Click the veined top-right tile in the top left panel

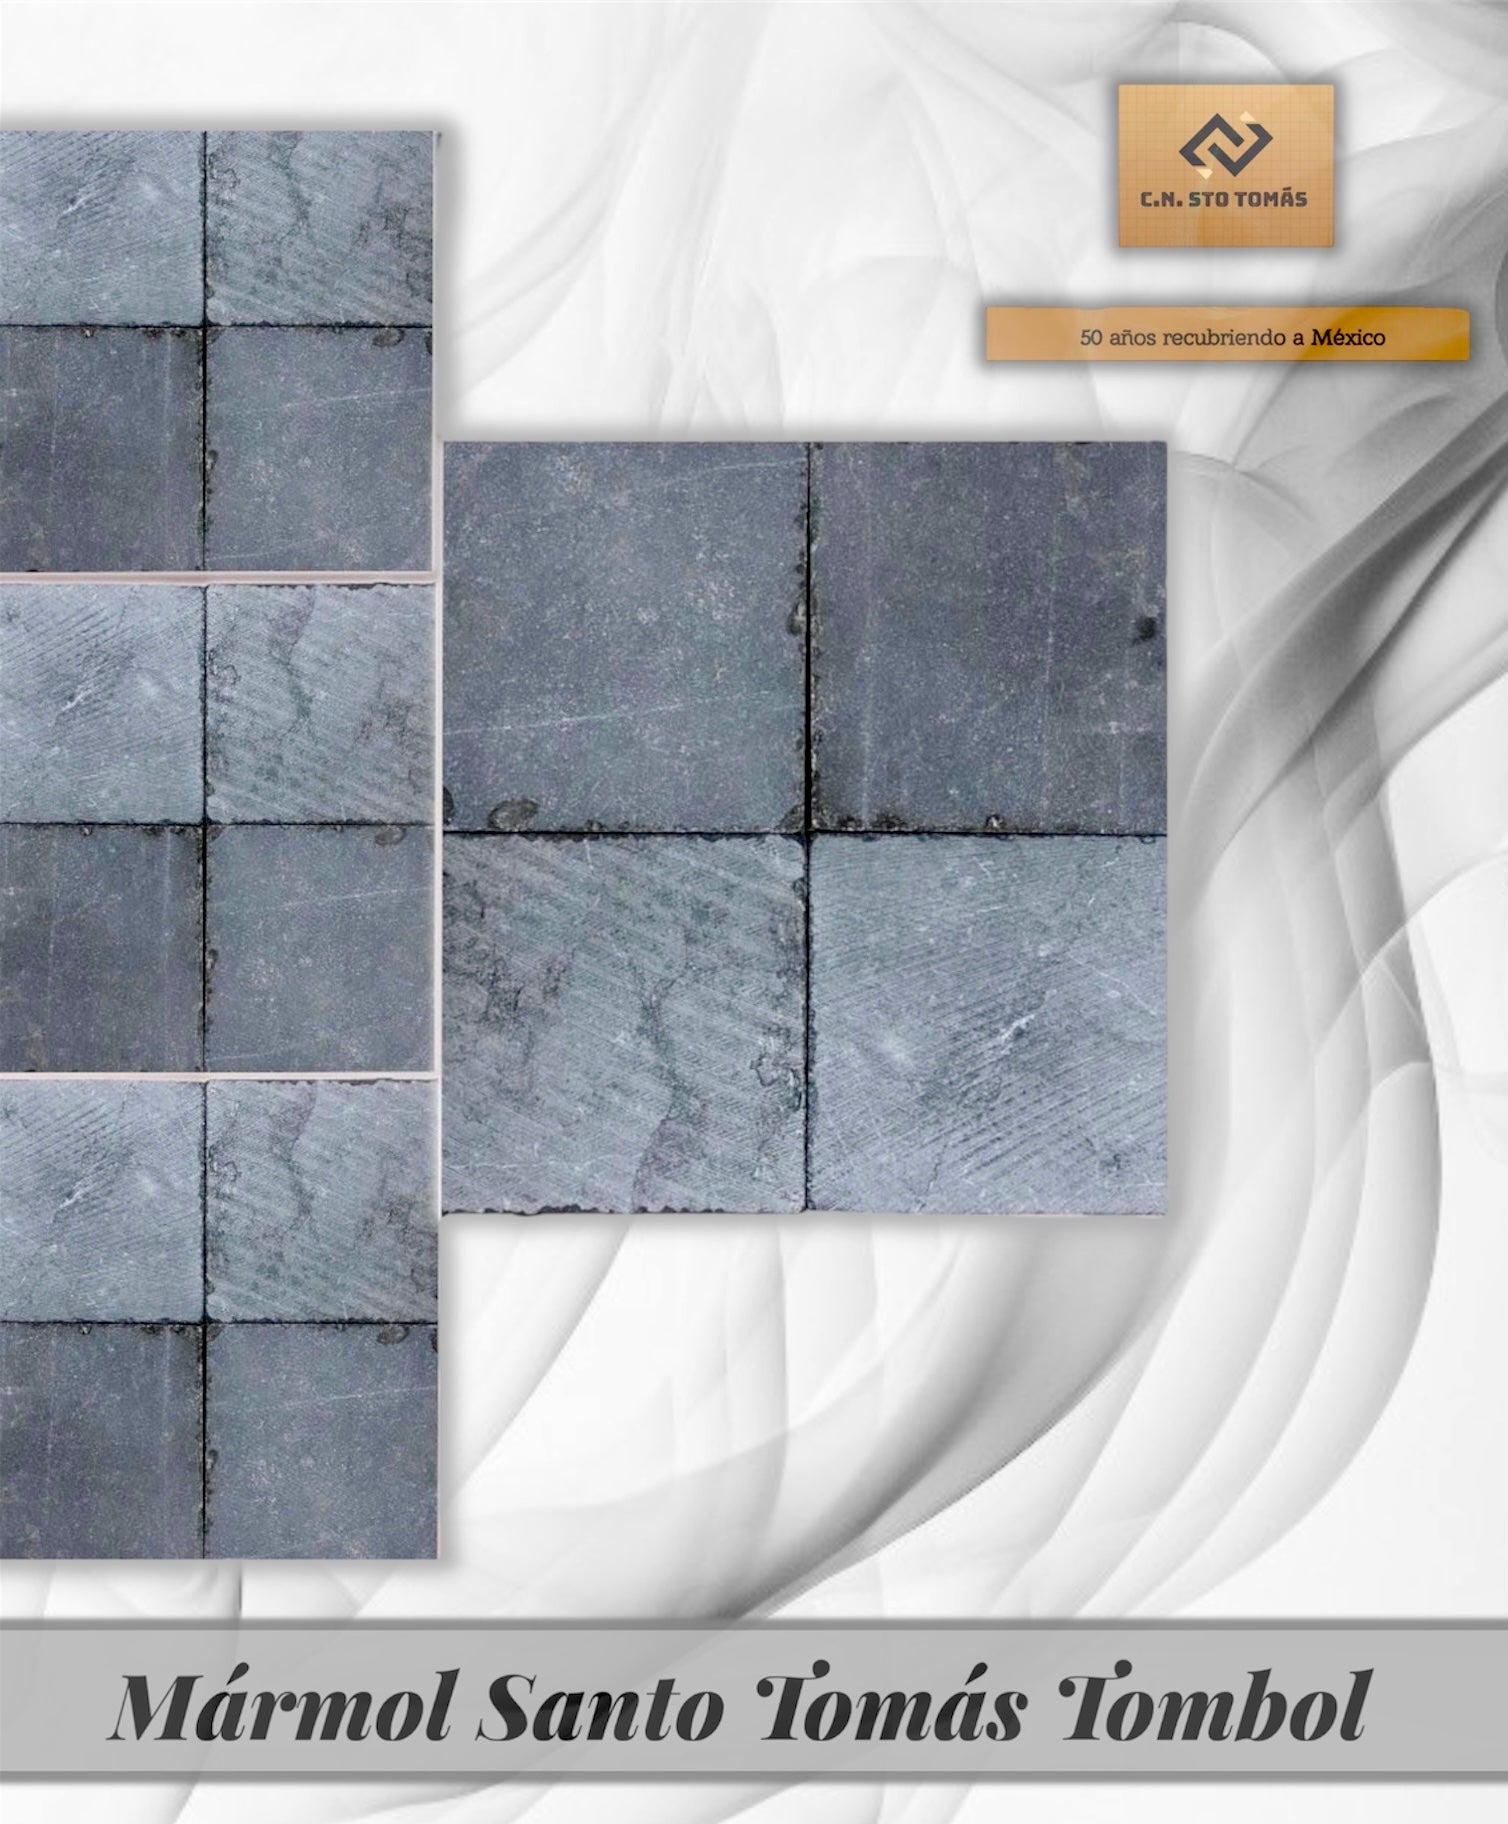[320, 228]
